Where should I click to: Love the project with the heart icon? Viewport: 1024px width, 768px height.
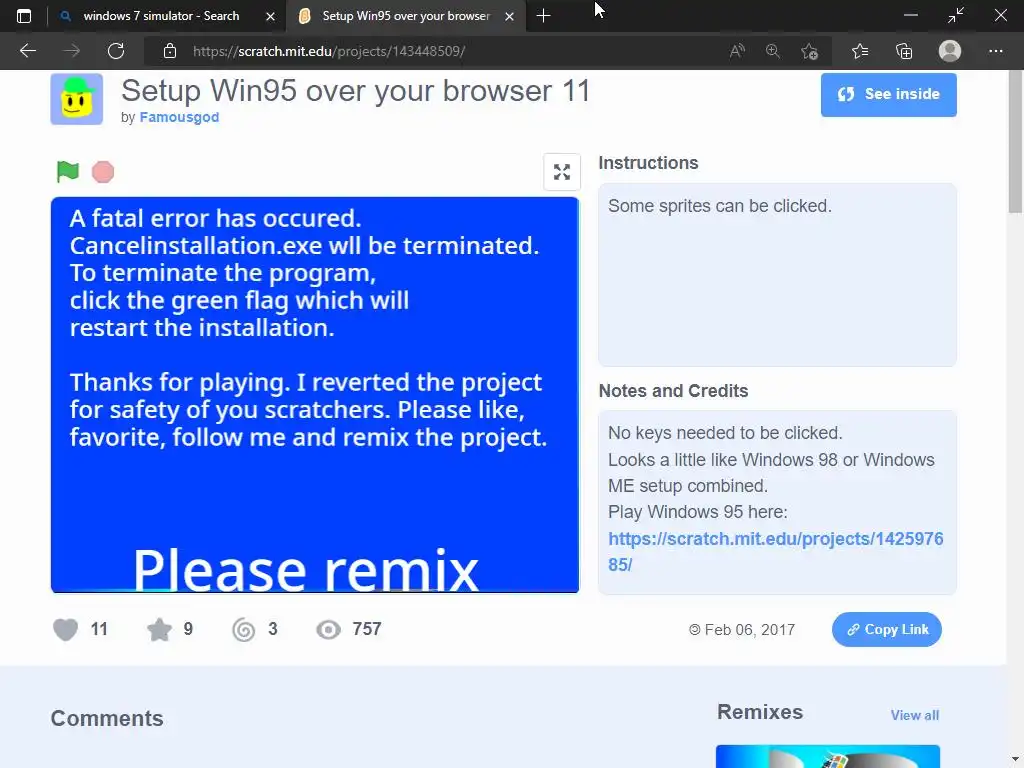point(65,630)
